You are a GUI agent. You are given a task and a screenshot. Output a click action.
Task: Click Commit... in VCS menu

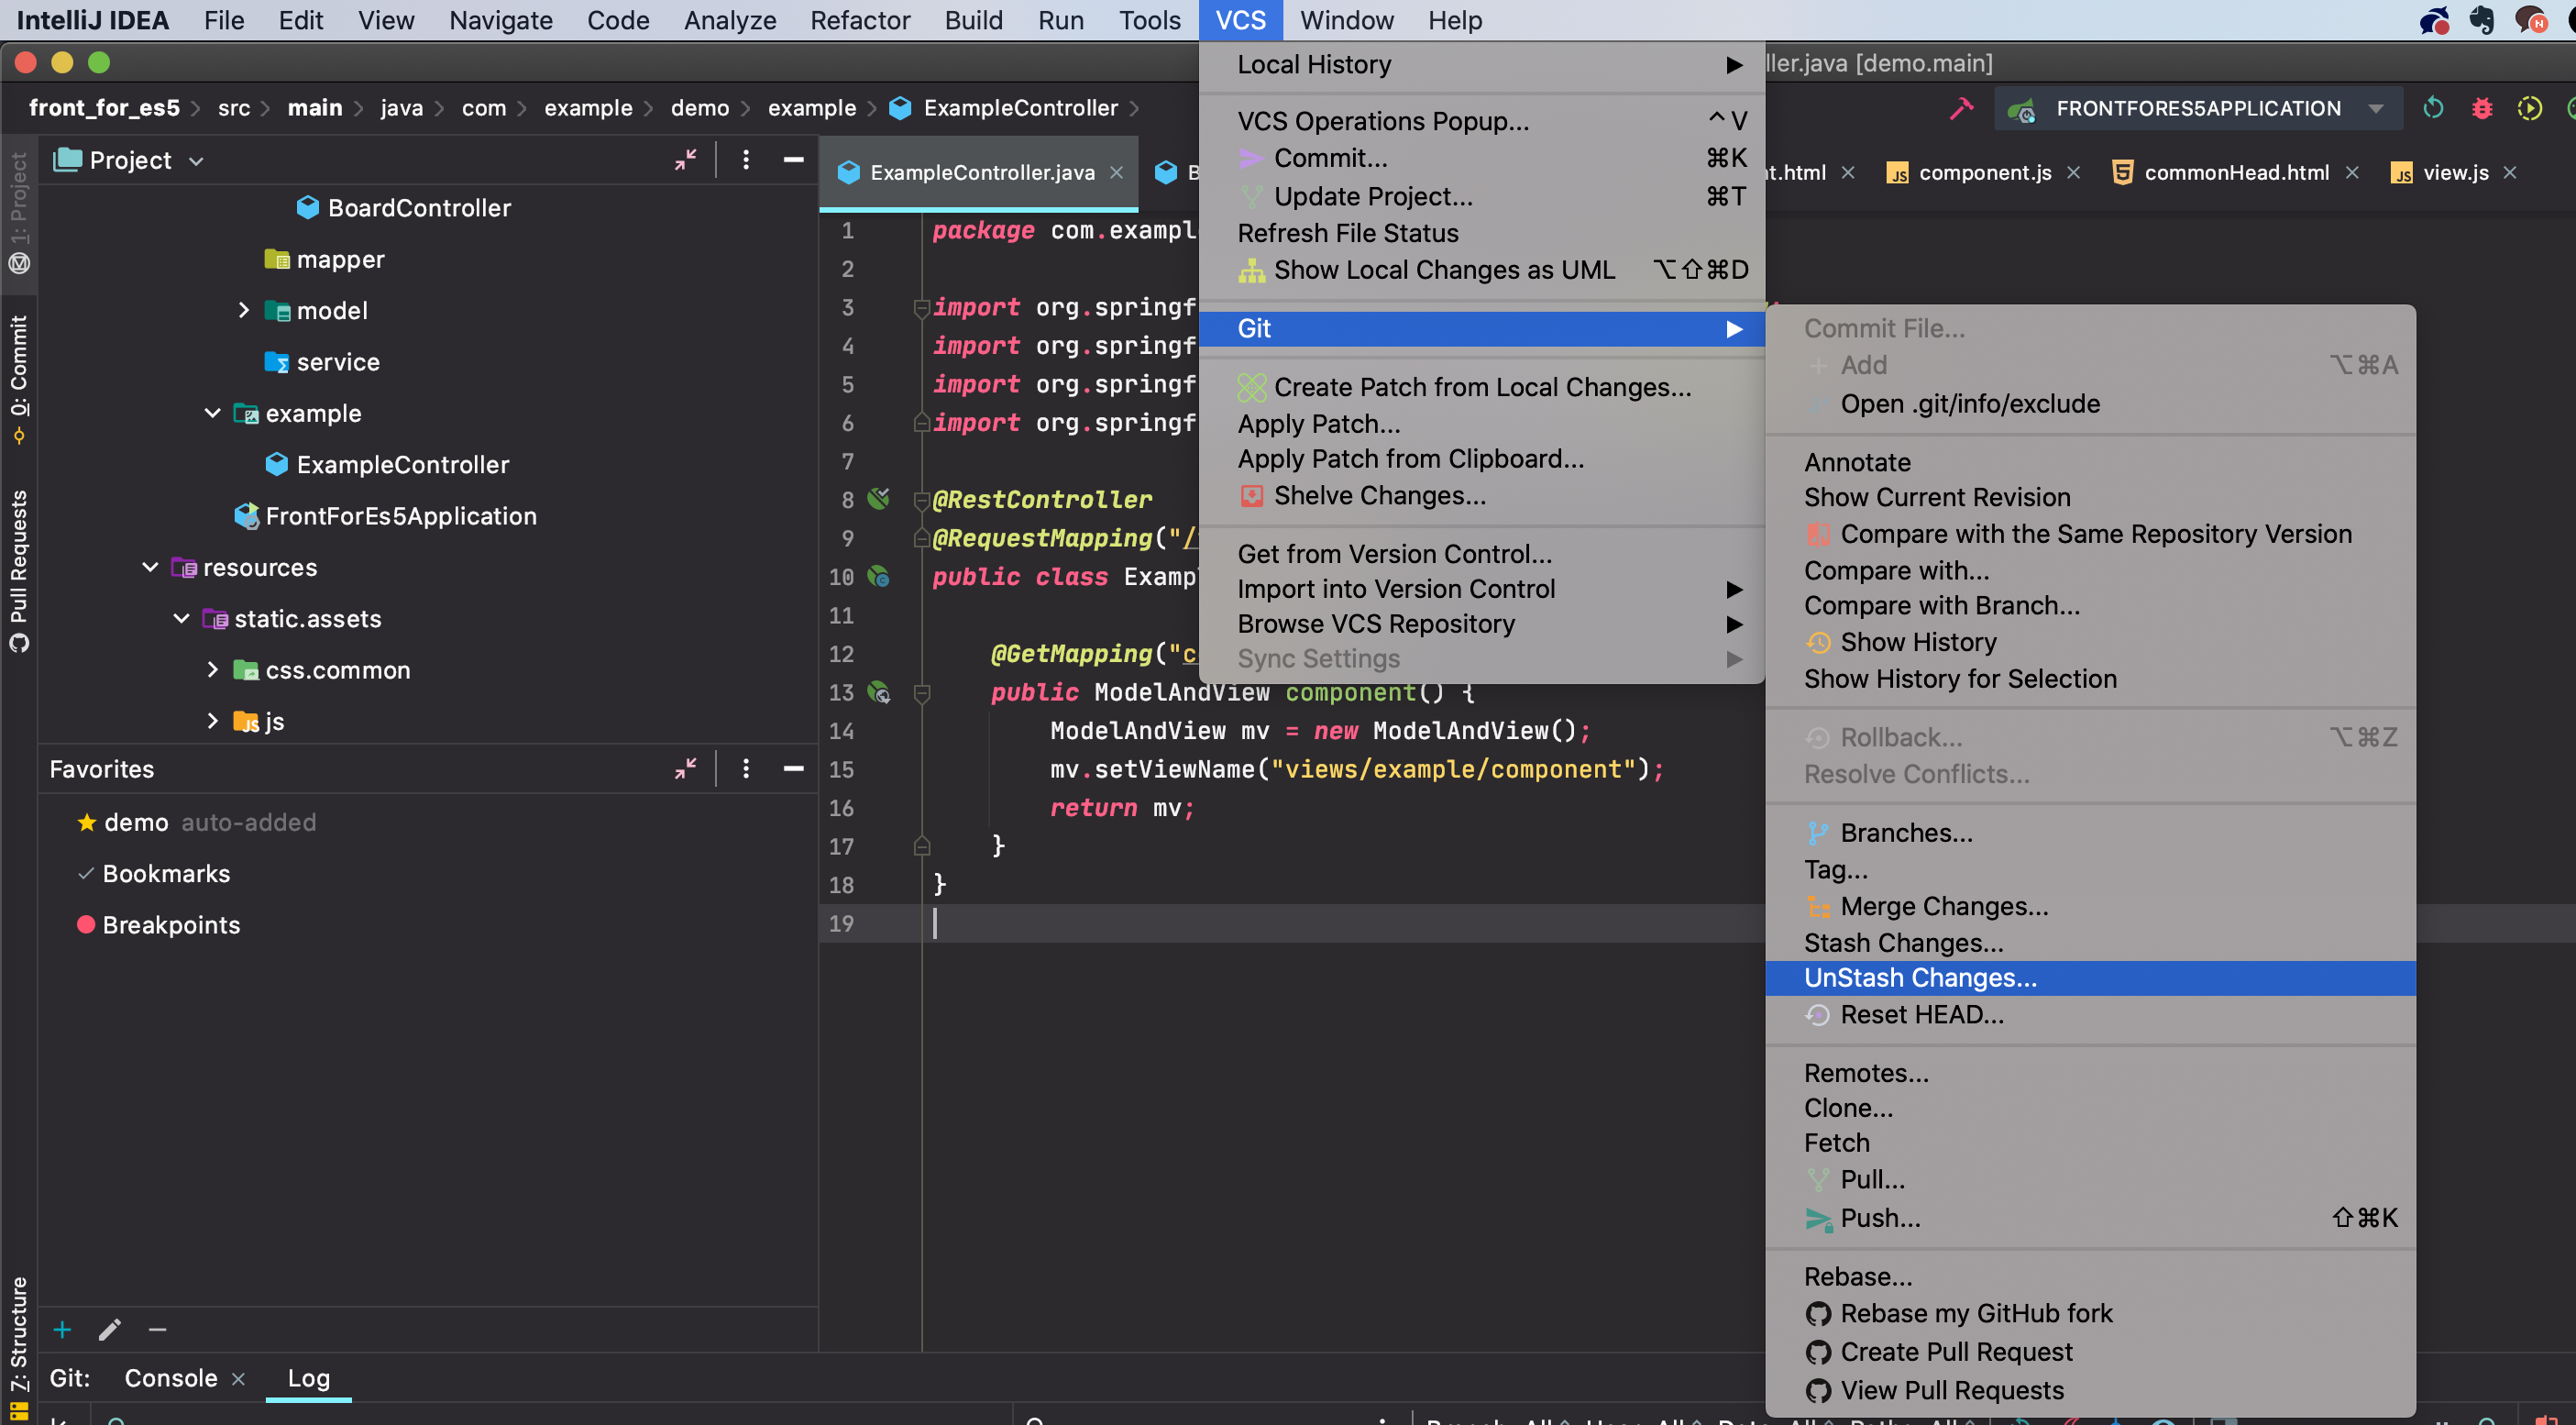1482,158
